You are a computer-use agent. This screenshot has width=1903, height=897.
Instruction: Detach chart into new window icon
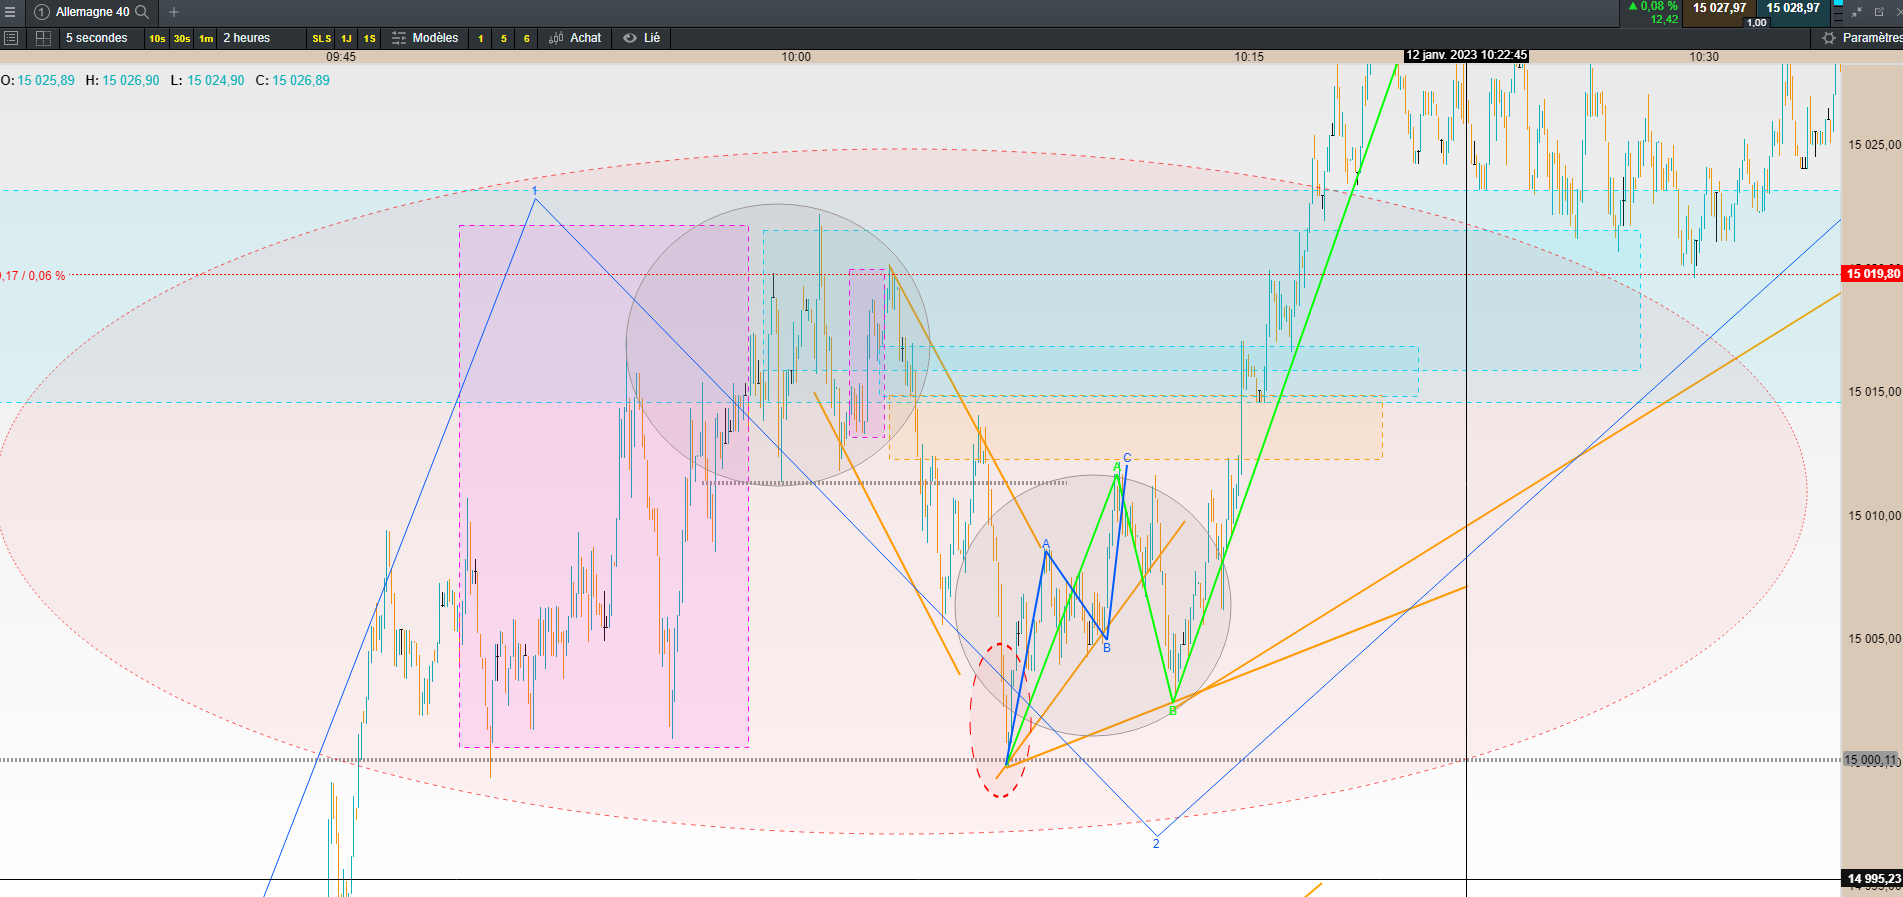[x=1879, y=12]
